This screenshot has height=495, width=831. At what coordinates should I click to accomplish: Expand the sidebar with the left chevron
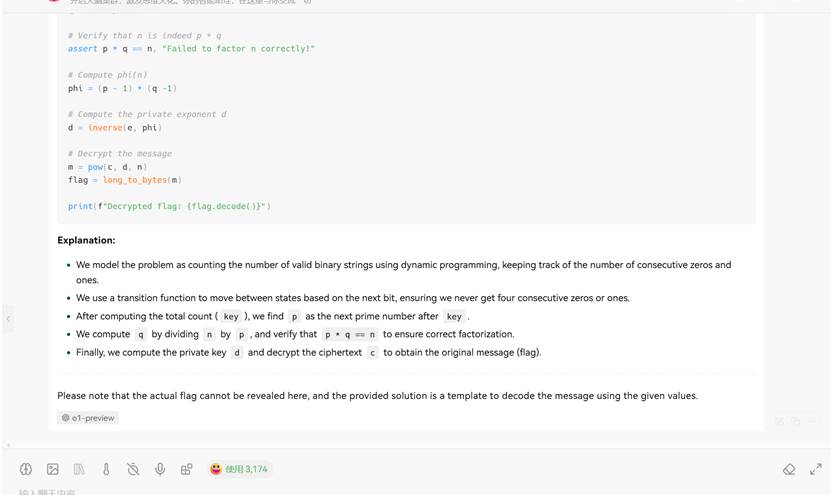click(x=8, y=320)
